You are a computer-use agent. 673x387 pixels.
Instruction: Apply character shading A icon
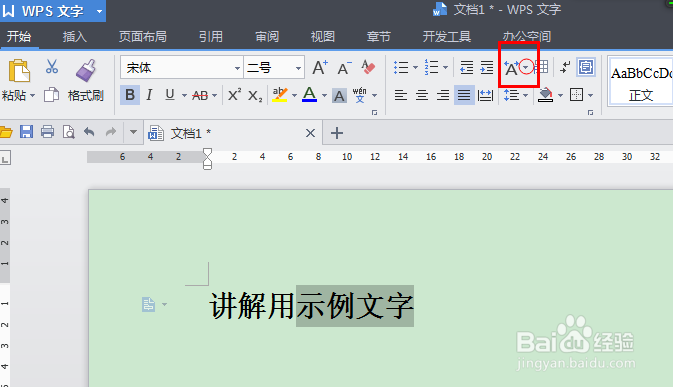(x=339, y=95)
